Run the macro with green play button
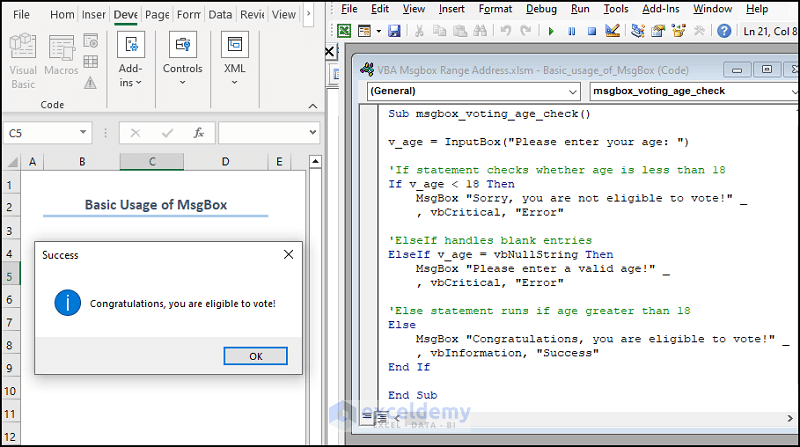The height and width of the screenshot is (447, 800). [551, 31]
